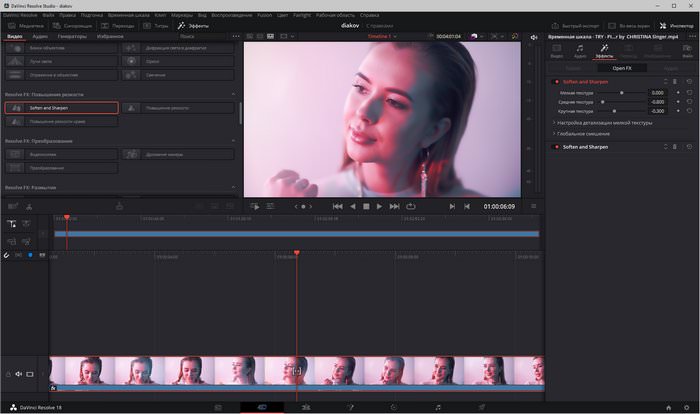Screen dimensions: 700x414
Task: Open the Timeline 1 dropdown
Action: click(x=383, y=36)
